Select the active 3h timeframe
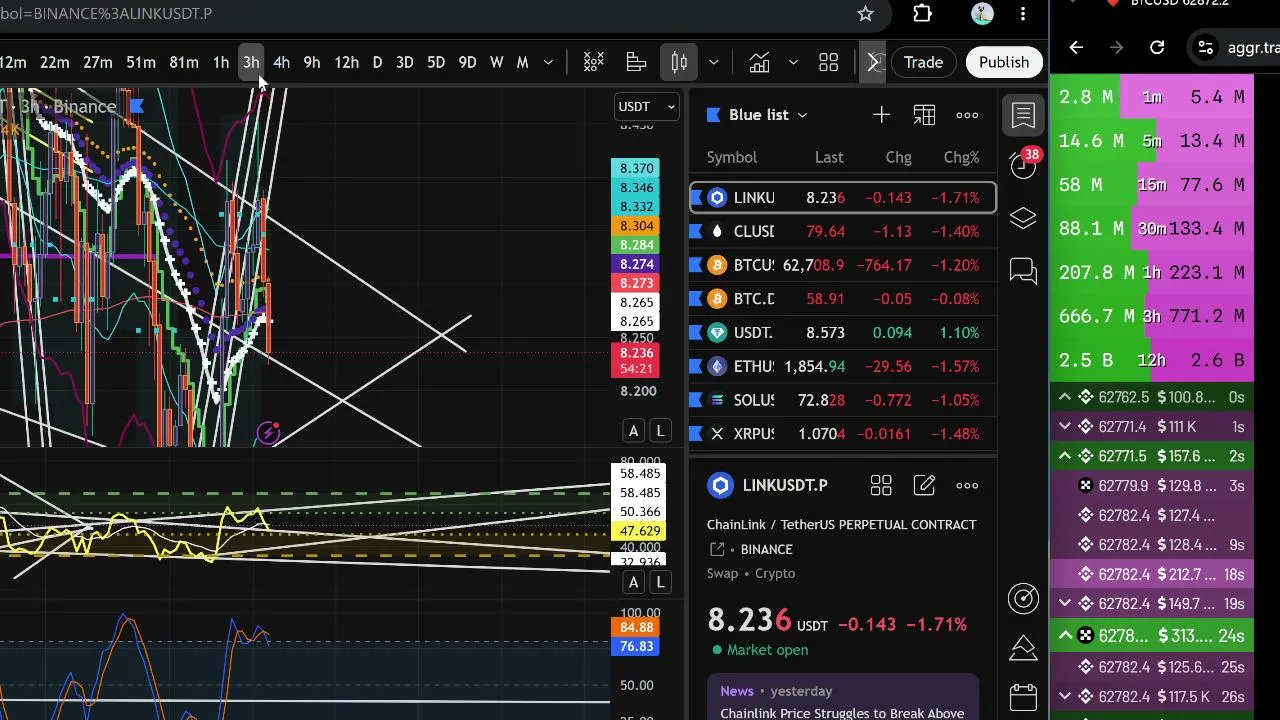This screenshot has height=720, width=1280. 251,63
